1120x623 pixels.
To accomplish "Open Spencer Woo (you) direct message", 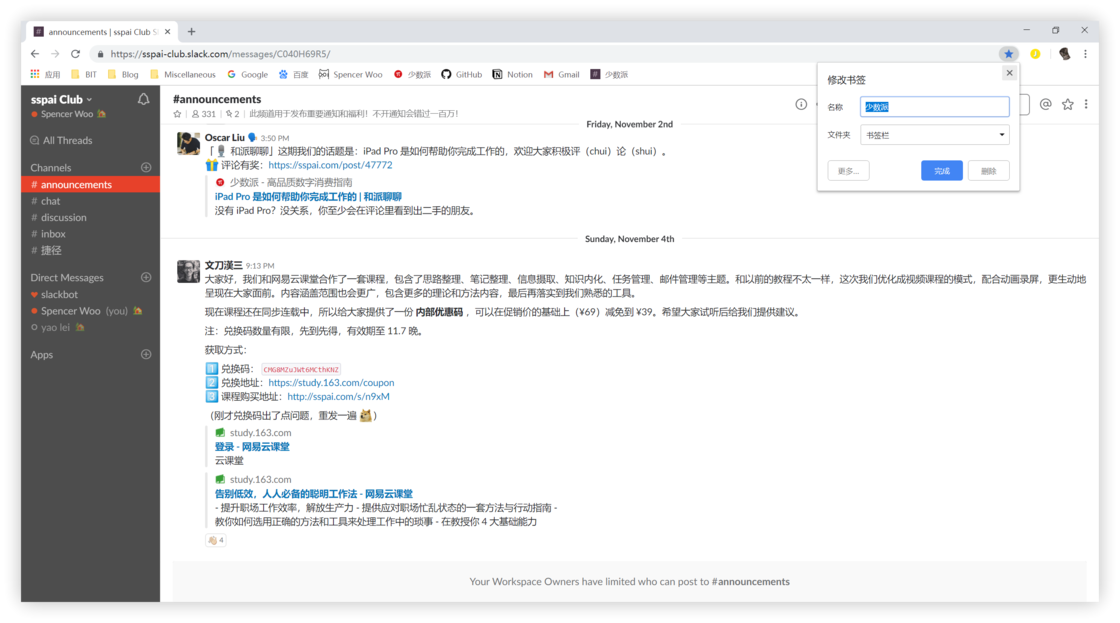I will tap(91, 311).
